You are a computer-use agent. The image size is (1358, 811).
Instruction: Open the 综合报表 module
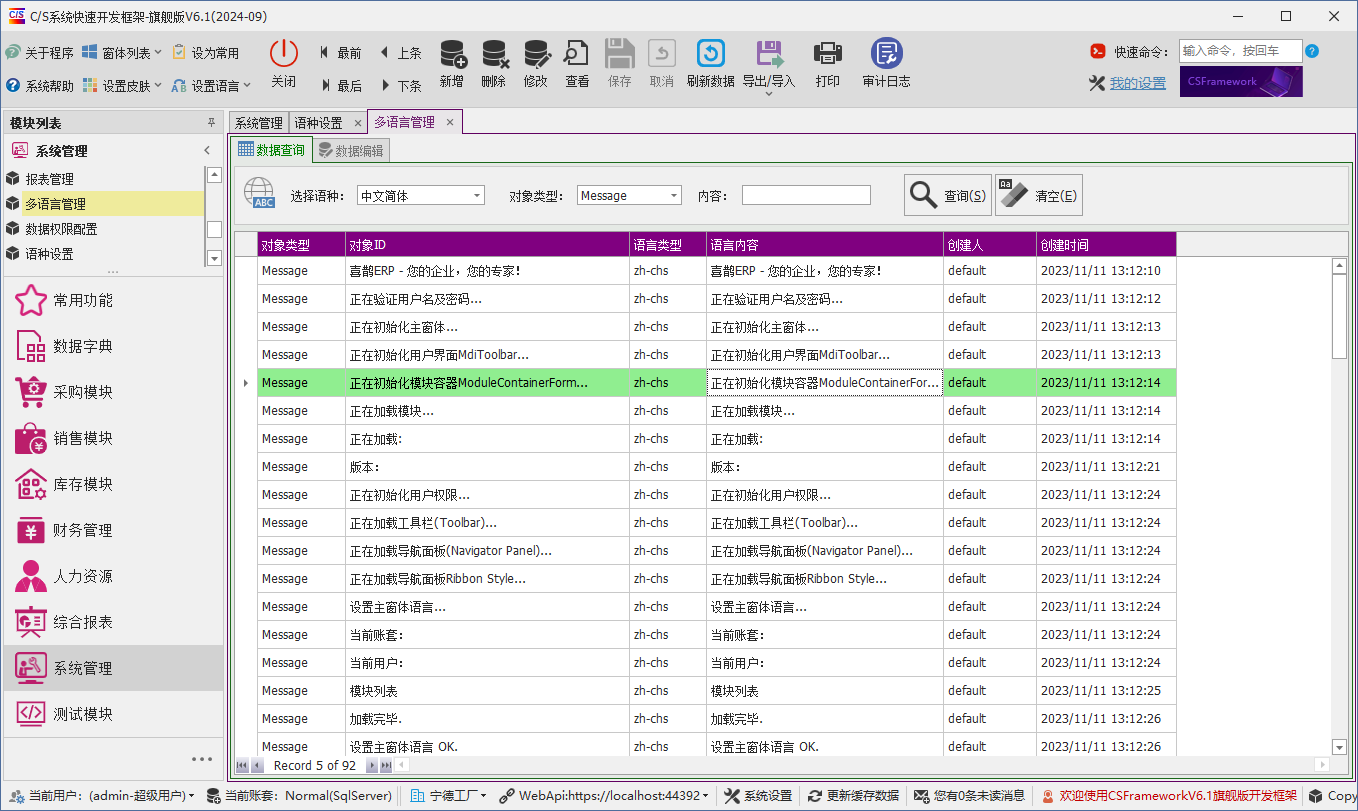point(114,622)
